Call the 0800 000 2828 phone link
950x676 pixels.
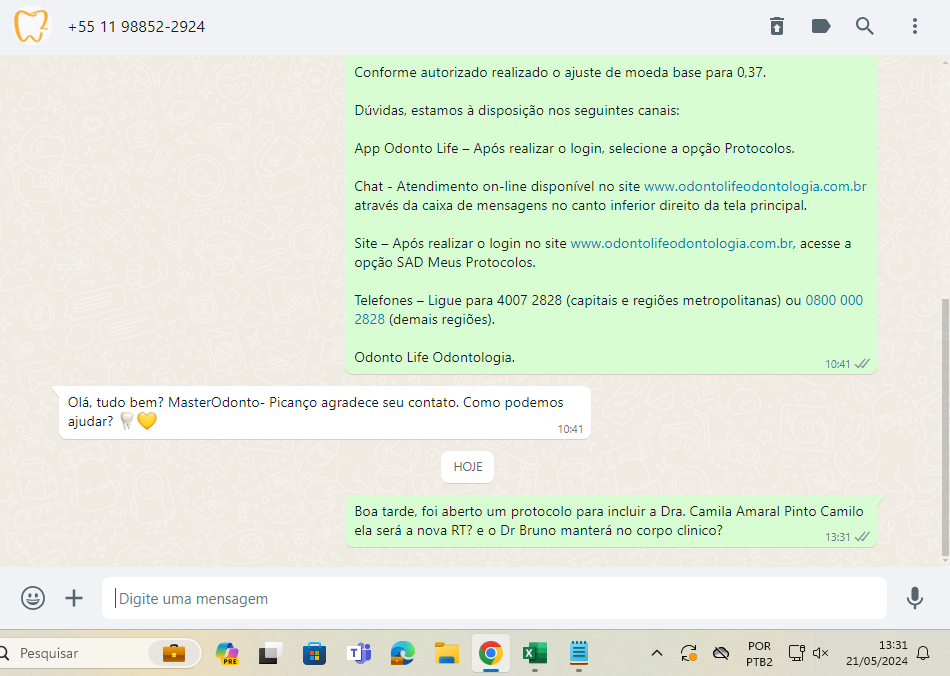pyautogui.click(x=834, y=300)
